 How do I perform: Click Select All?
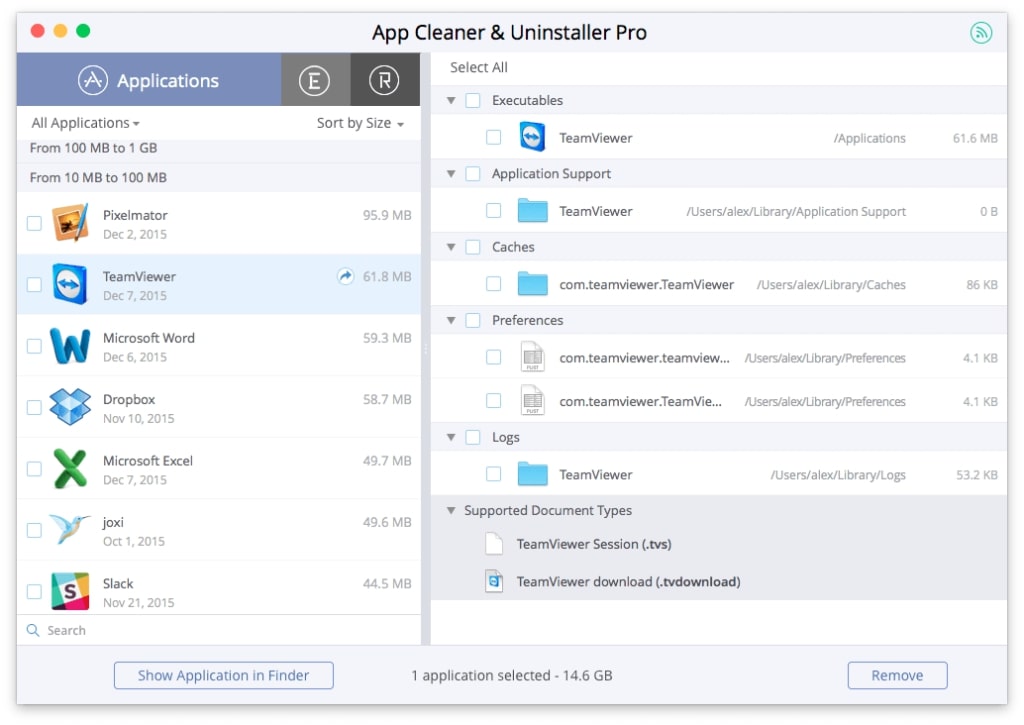click(x=479, y=67)
